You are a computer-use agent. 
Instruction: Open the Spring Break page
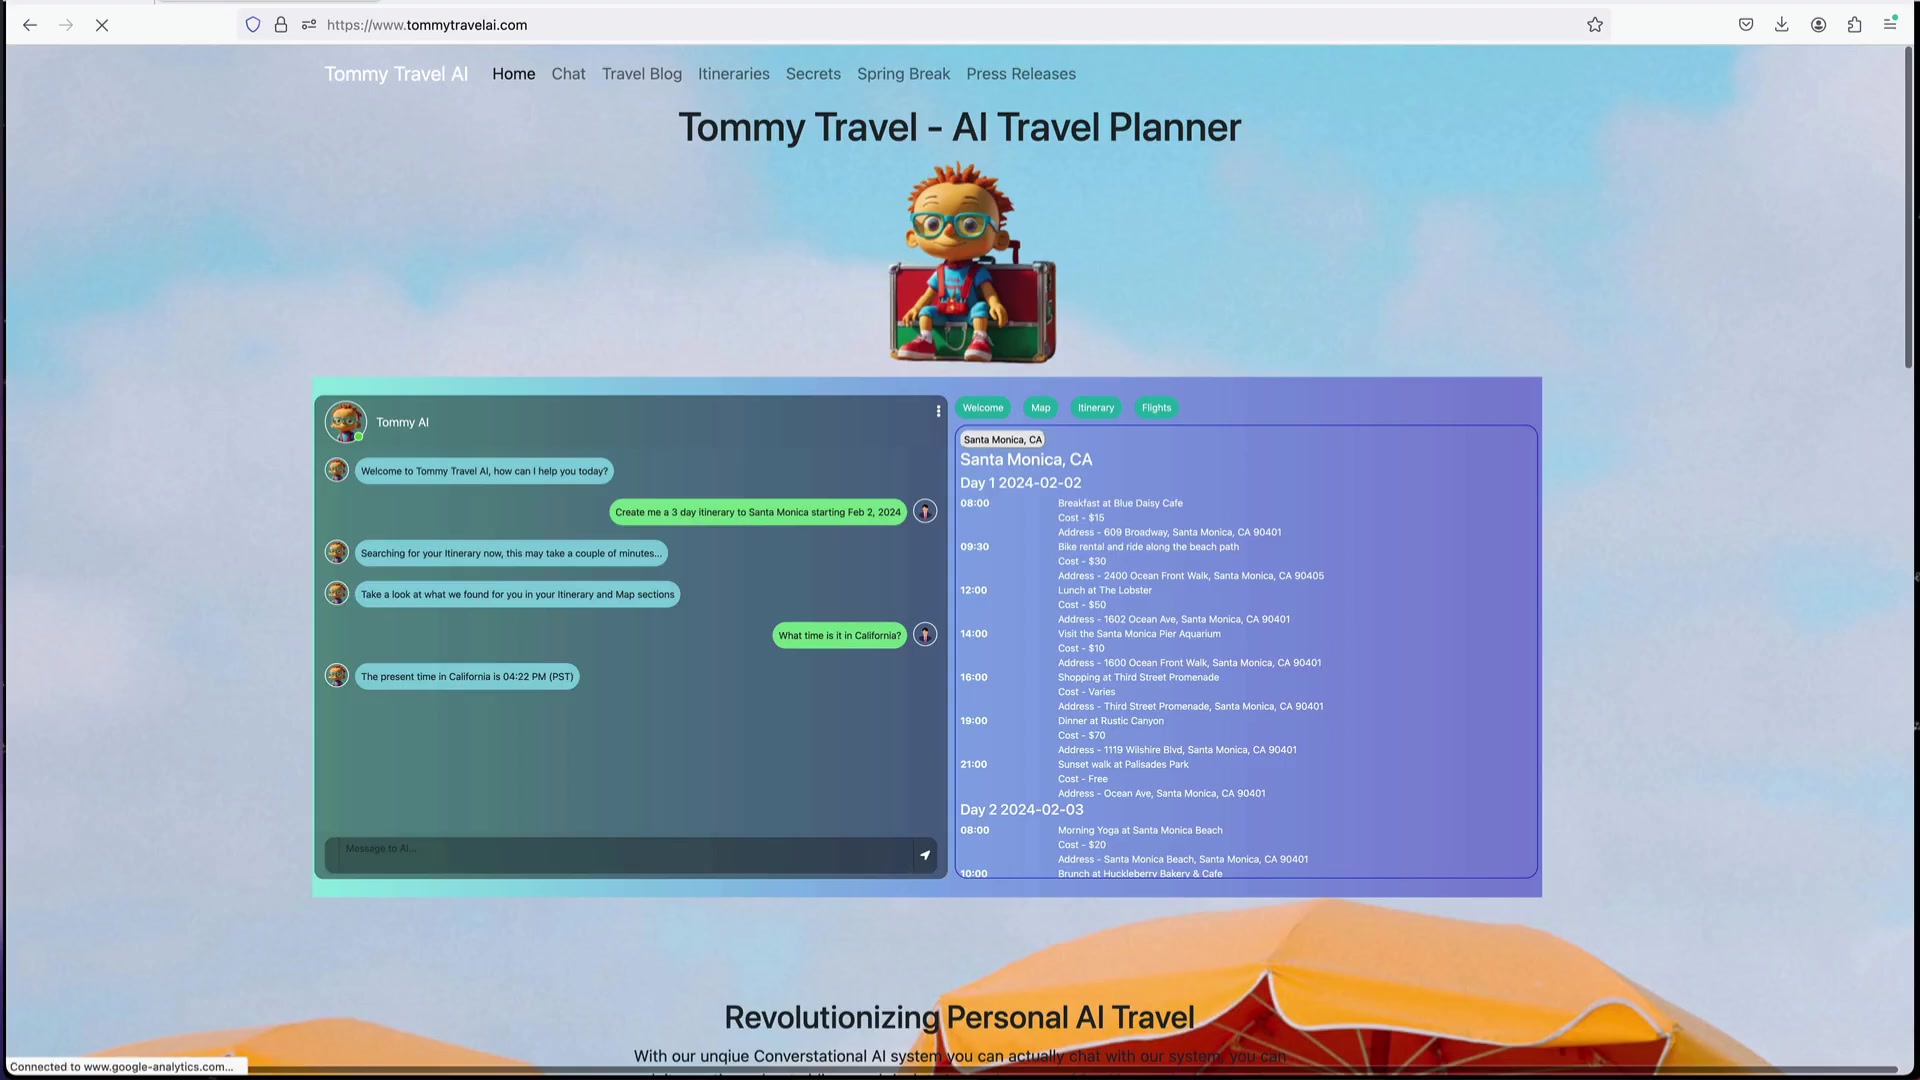click(x=903, y=74)
